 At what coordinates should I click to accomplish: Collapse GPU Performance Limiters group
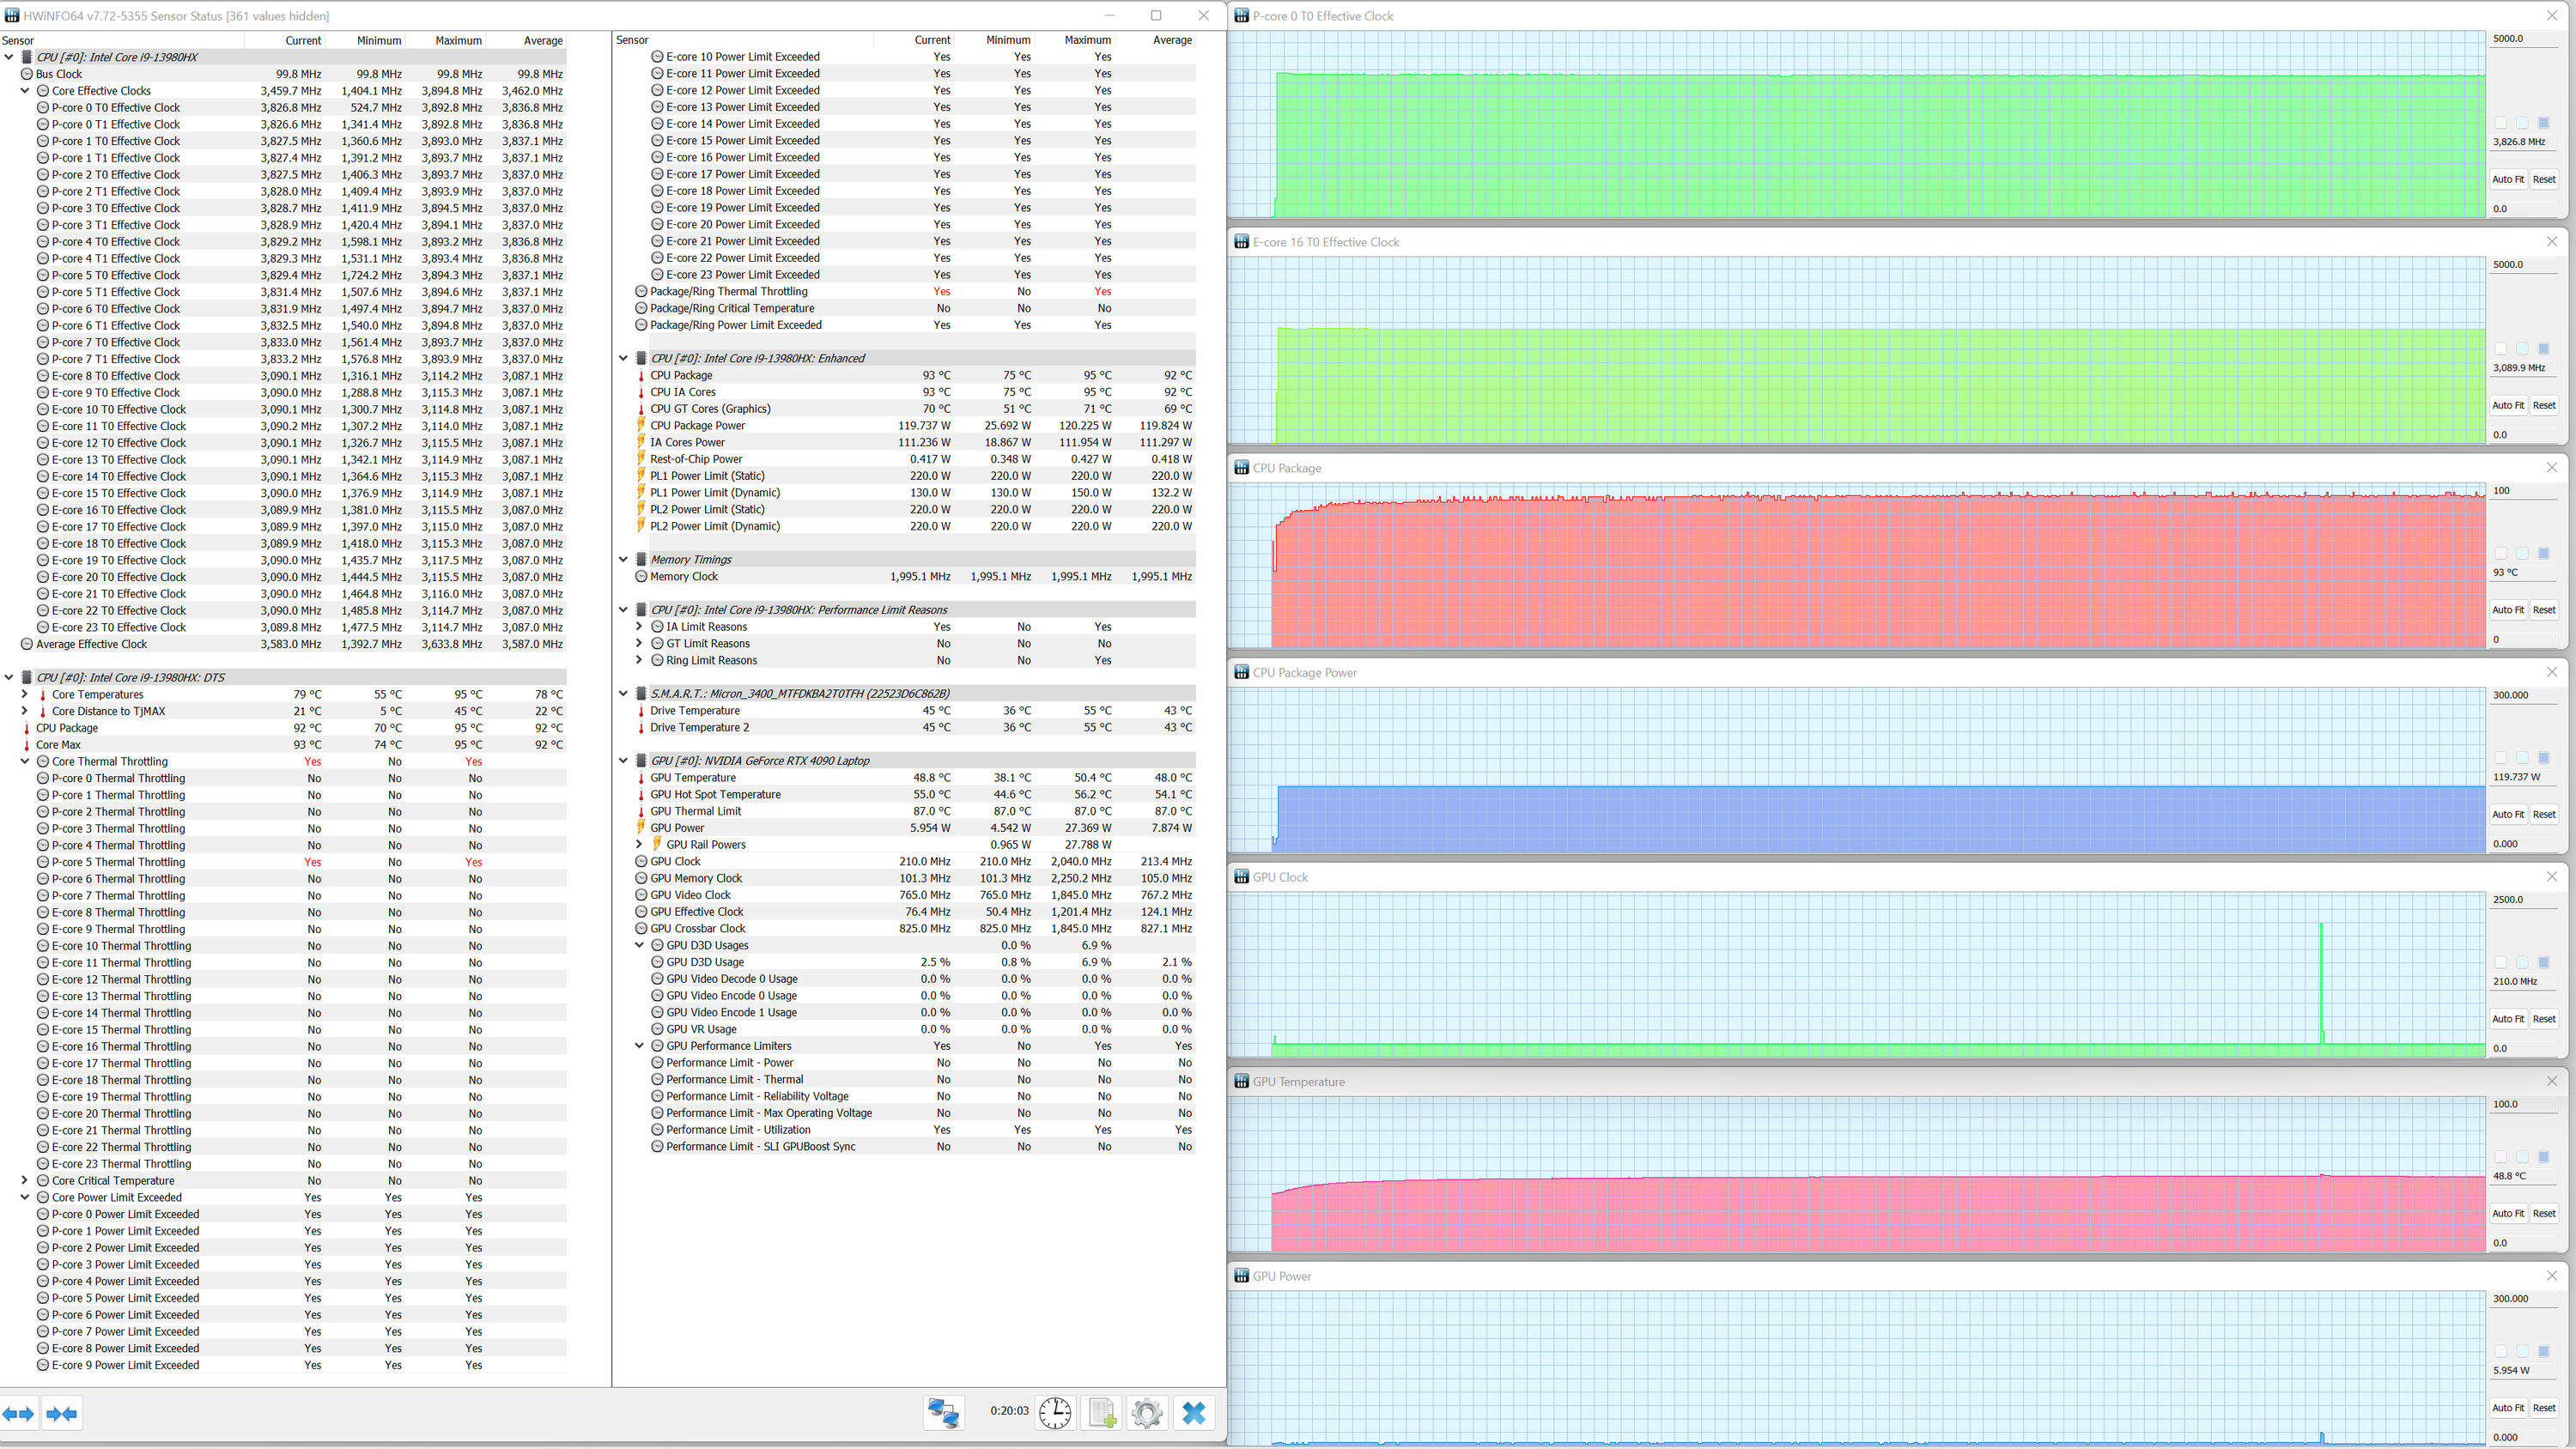[639, 1046]
